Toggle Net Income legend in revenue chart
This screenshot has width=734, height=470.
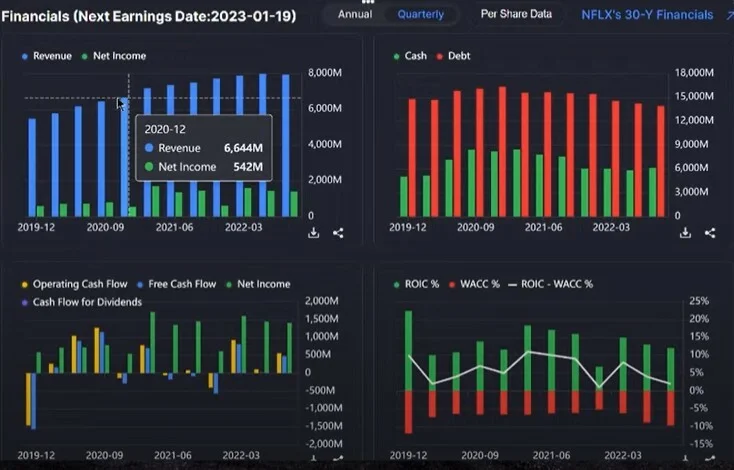point(114,56)
